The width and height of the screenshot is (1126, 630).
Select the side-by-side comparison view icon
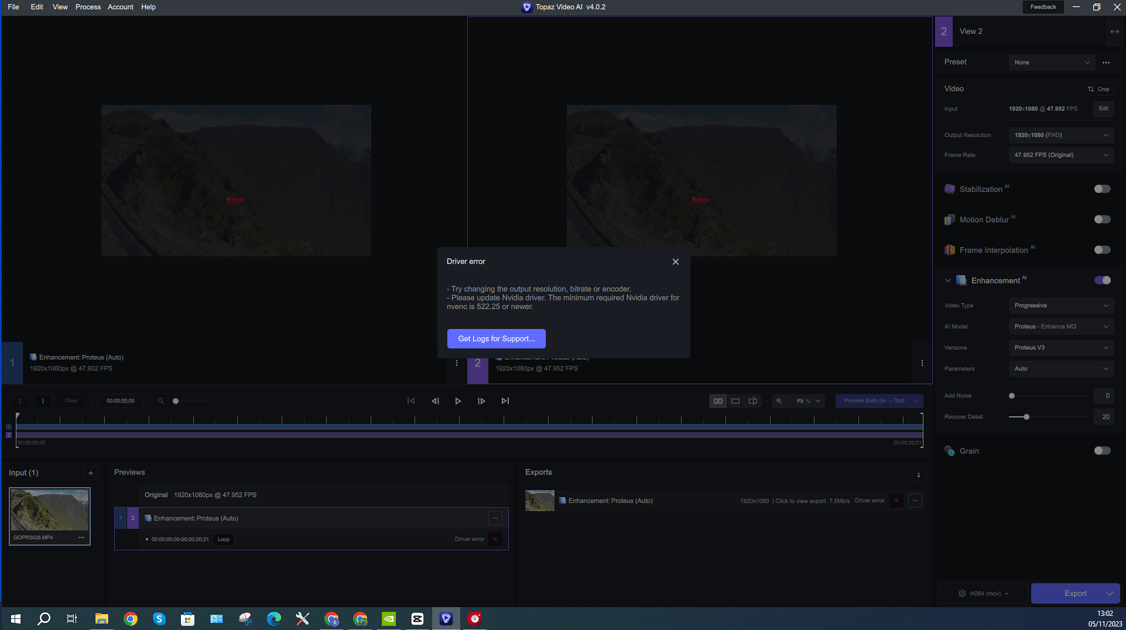(718, 400)
